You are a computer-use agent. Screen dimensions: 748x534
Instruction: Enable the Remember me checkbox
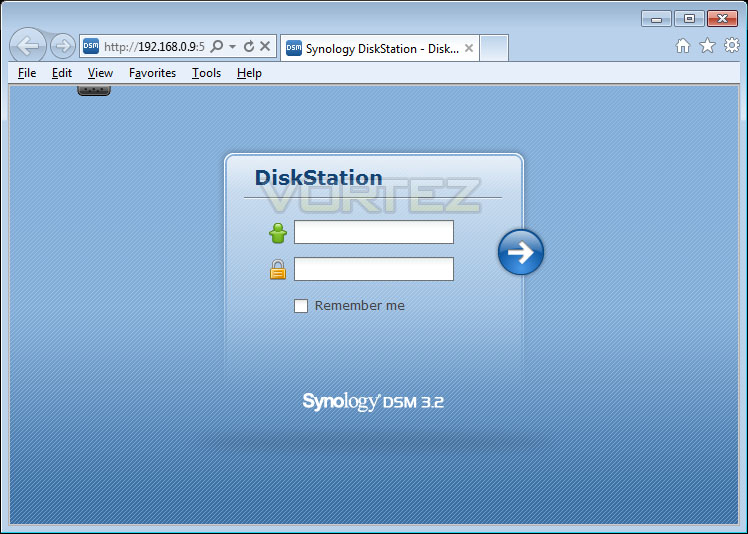[301, 306]
